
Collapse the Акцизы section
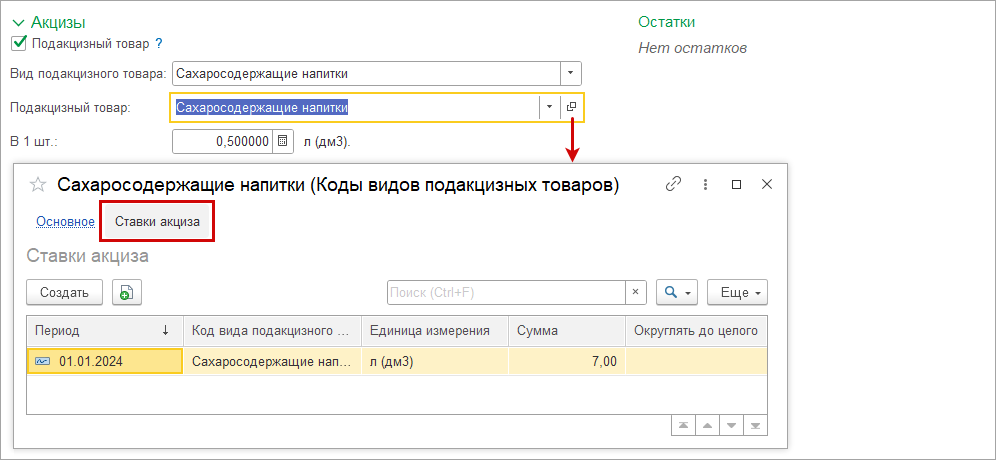tap(17, 21)
